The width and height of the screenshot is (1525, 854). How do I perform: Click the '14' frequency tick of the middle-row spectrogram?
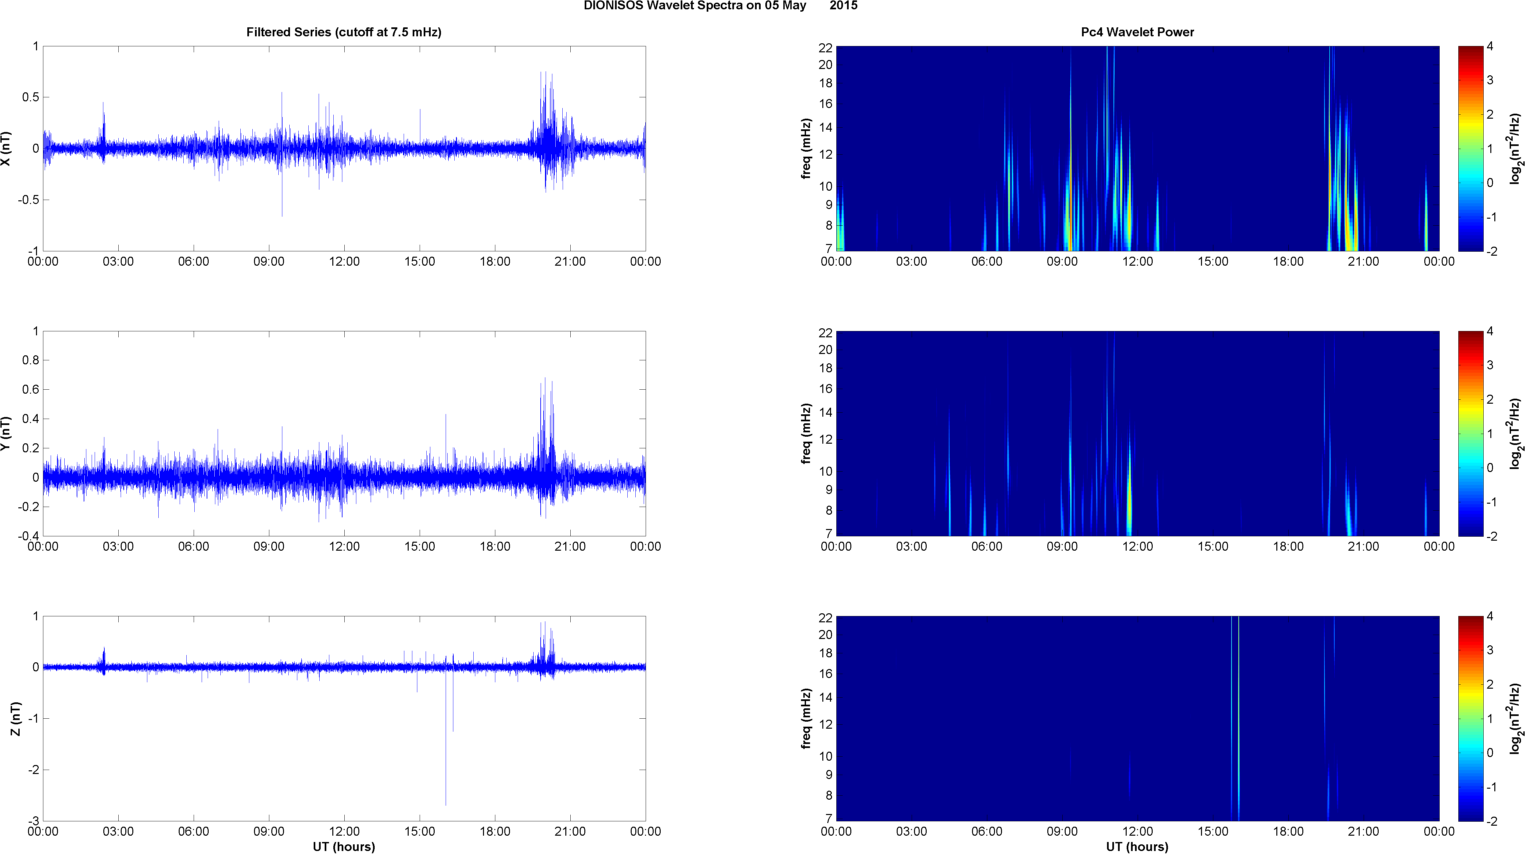(826, 412)
